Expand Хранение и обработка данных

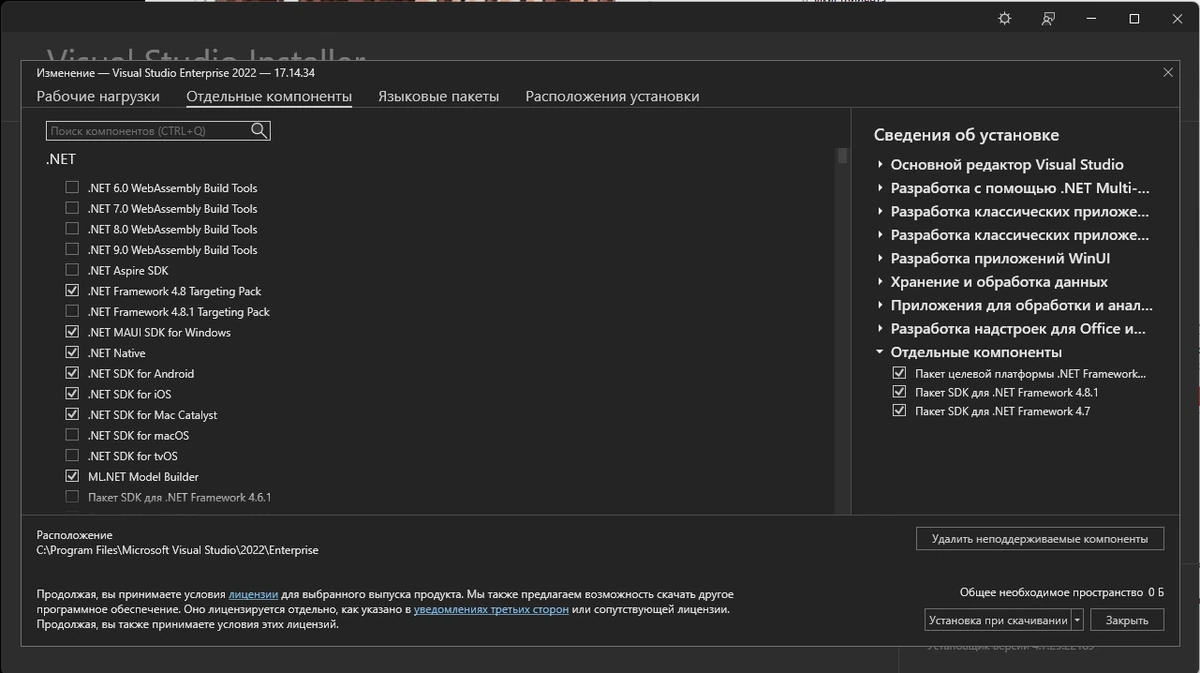coord(880,282)
